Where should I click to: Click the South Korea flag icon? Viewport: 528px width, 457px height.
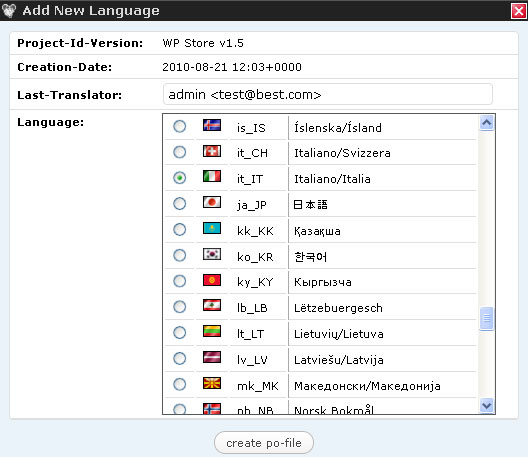[212, 254]
